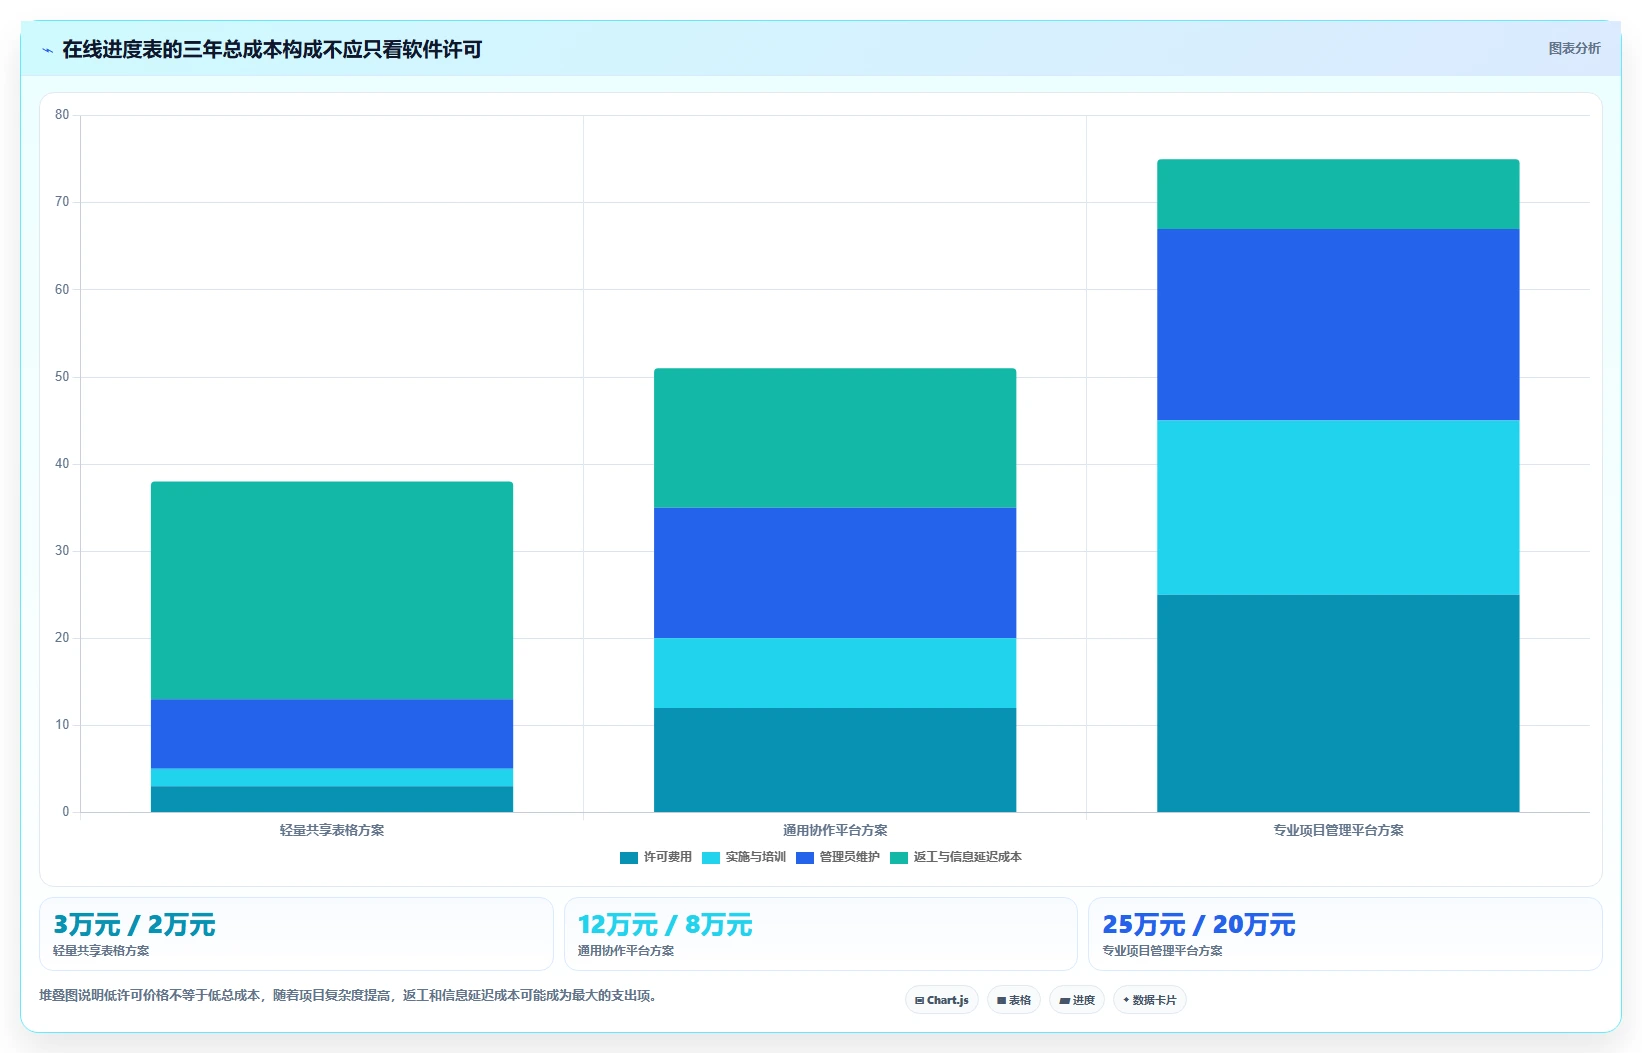
Task: Click the y-axis tick label 70
Action: [x=62, y=202]
